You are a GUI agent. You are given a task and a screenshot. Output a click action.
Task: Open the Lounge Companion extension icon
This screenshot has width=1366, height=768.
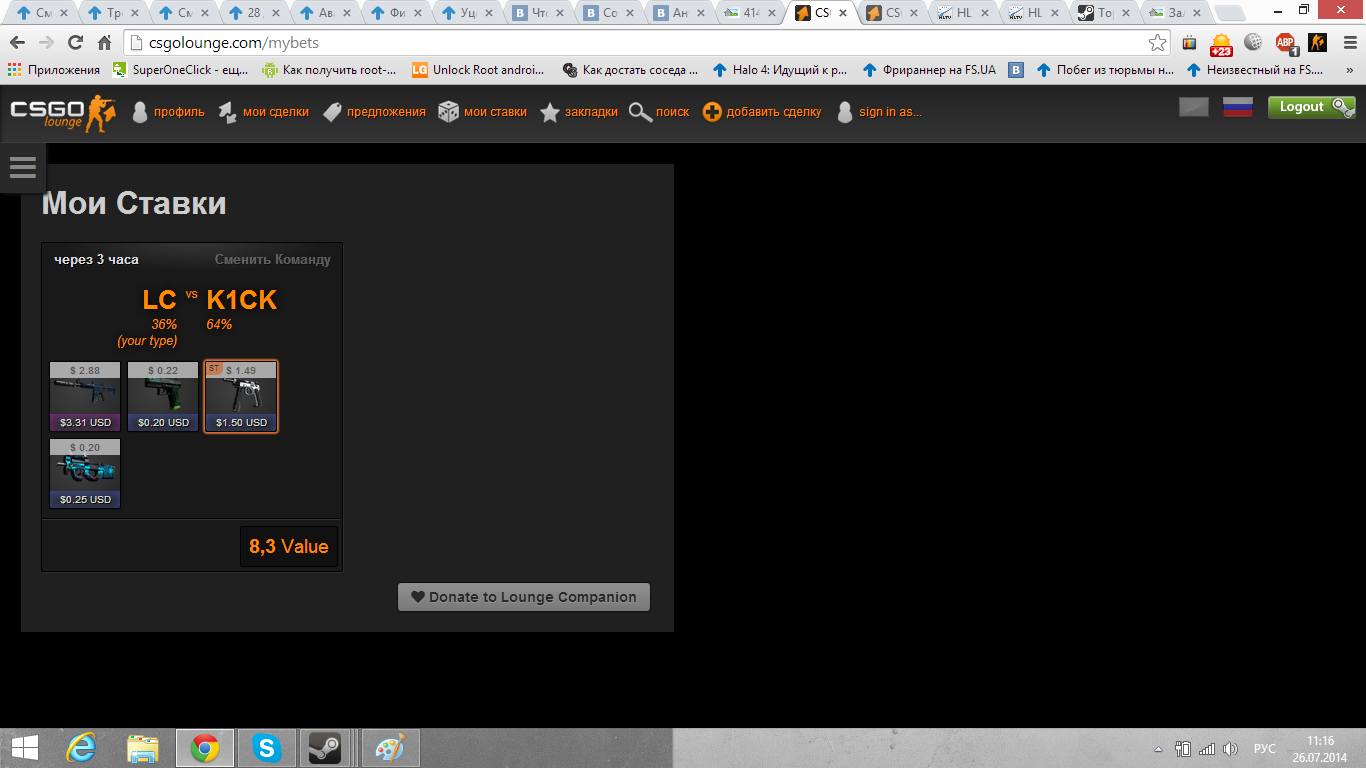1318,43
